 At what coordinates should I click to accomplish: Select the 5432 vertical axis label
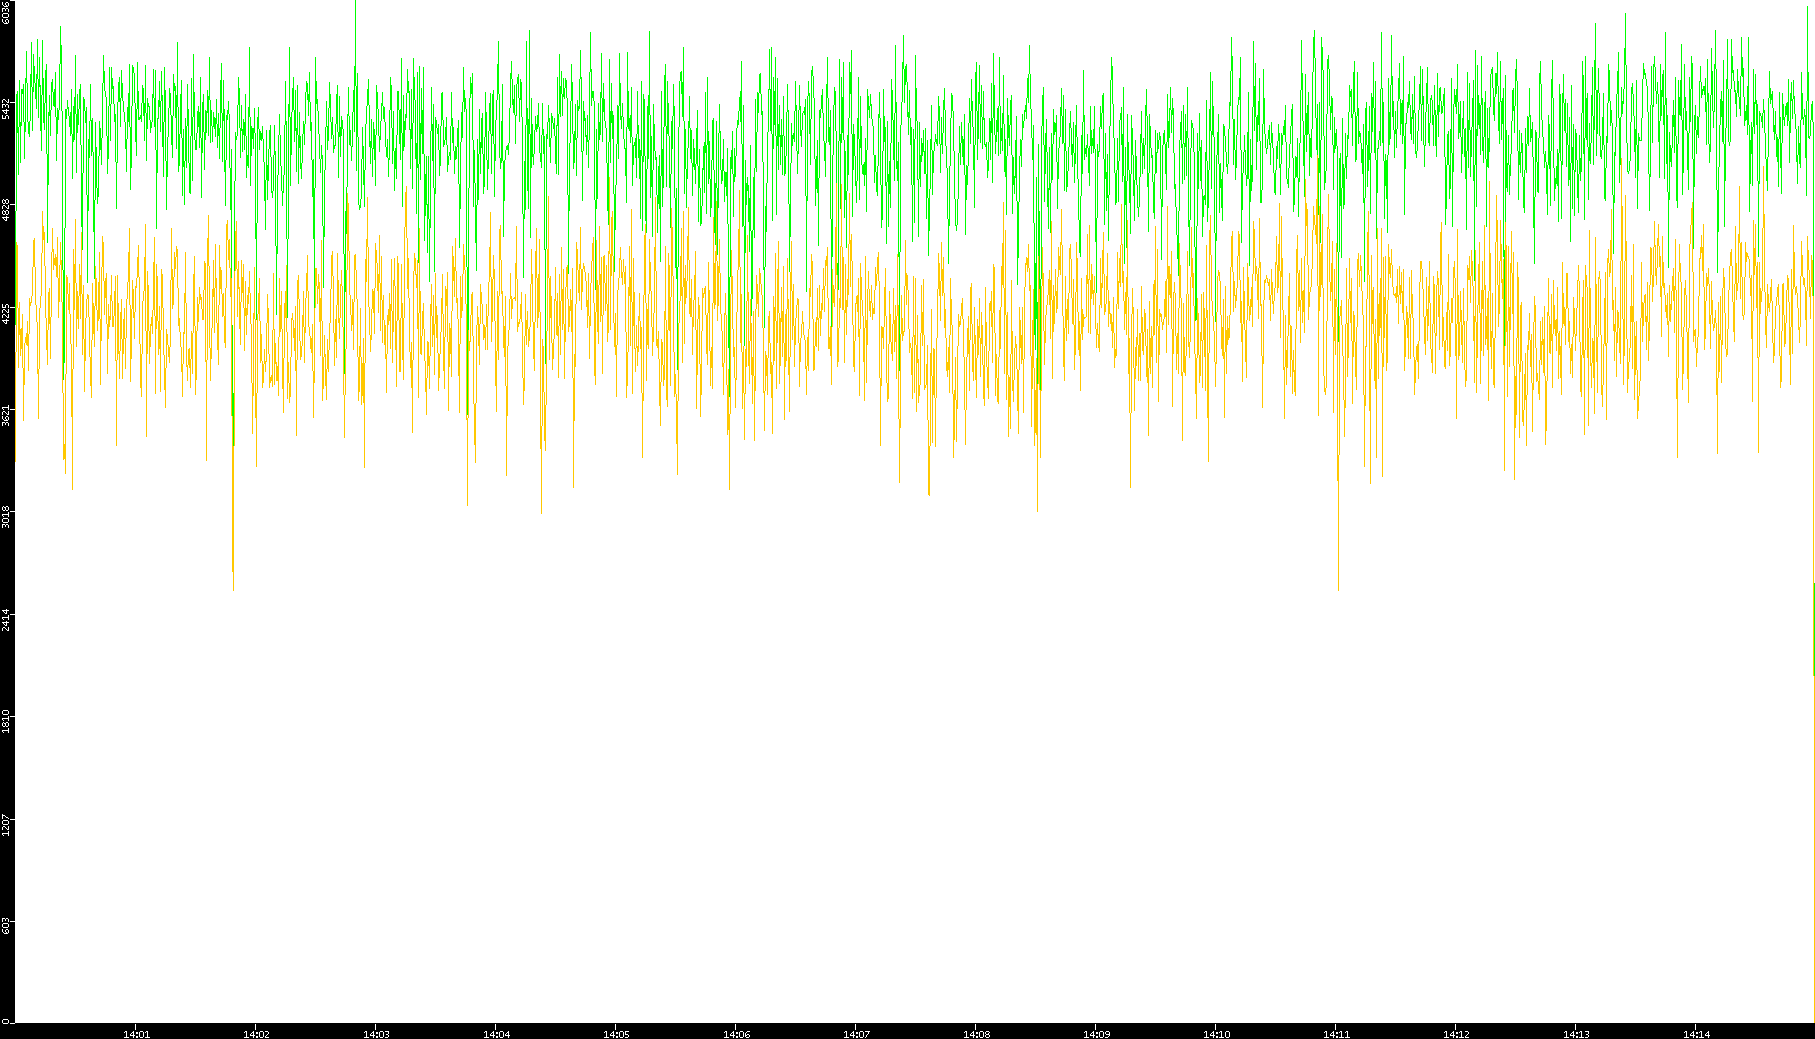(x=6, y=108)
